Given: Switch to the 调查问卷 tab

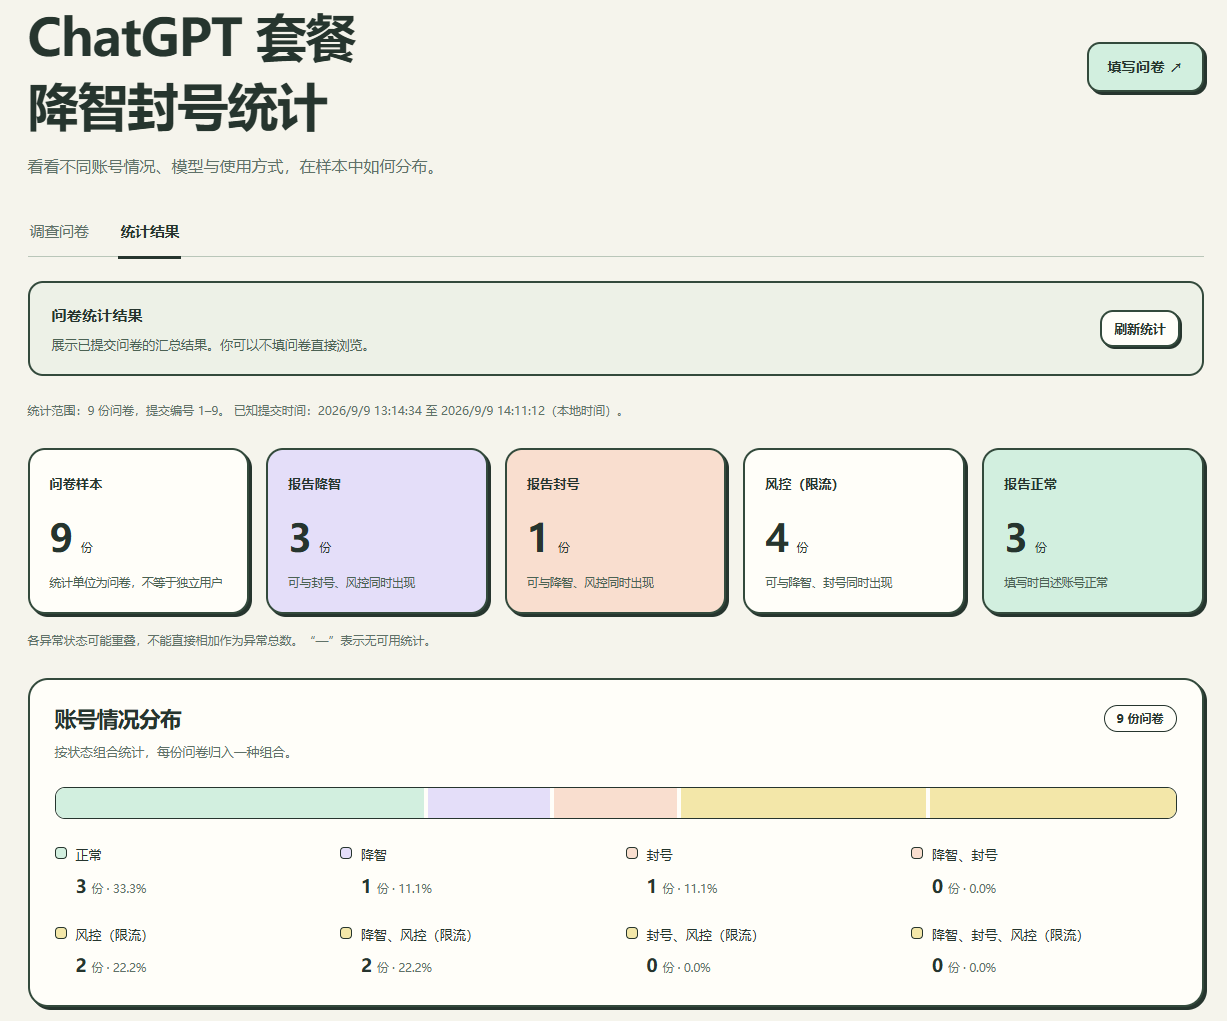Looking at the screenshot, I should coord(59,232).
